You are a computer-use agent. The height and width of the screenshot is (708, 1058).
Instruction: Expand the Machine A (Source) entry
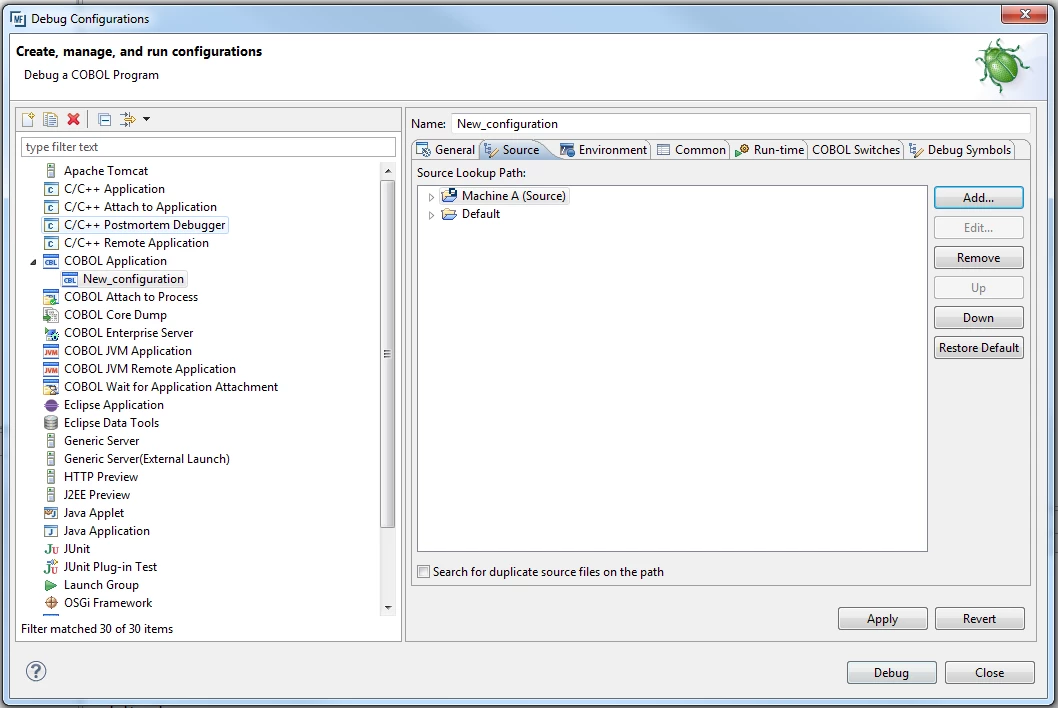tap(431, 197)
